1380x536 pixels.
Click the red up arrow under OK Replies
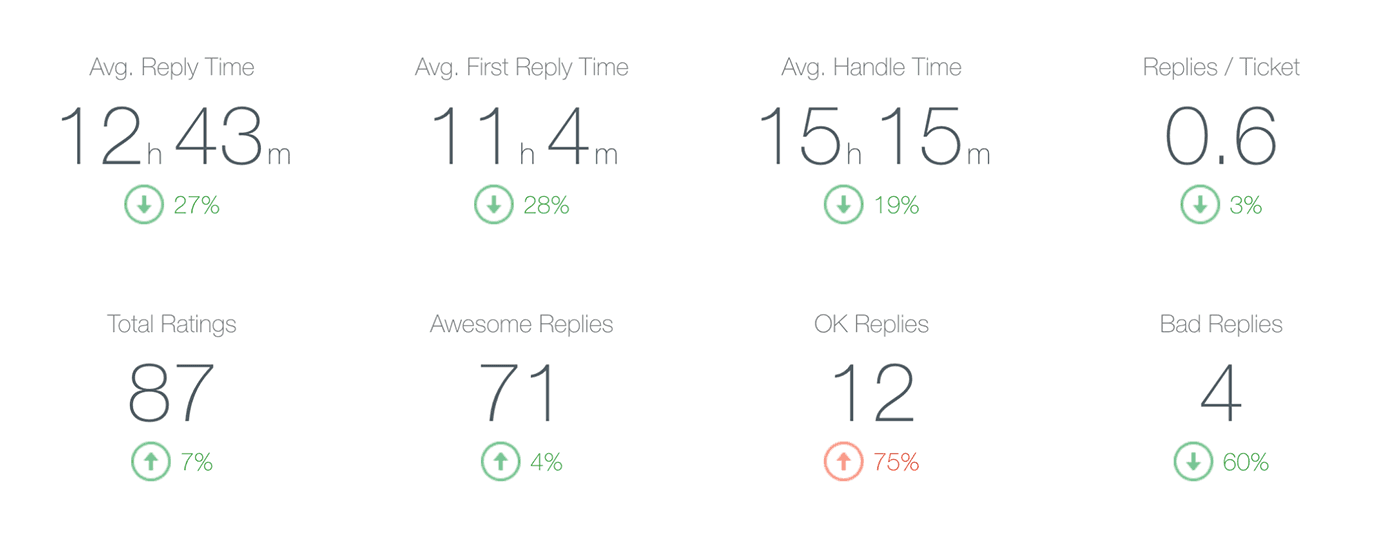click(x=843, y=462)
